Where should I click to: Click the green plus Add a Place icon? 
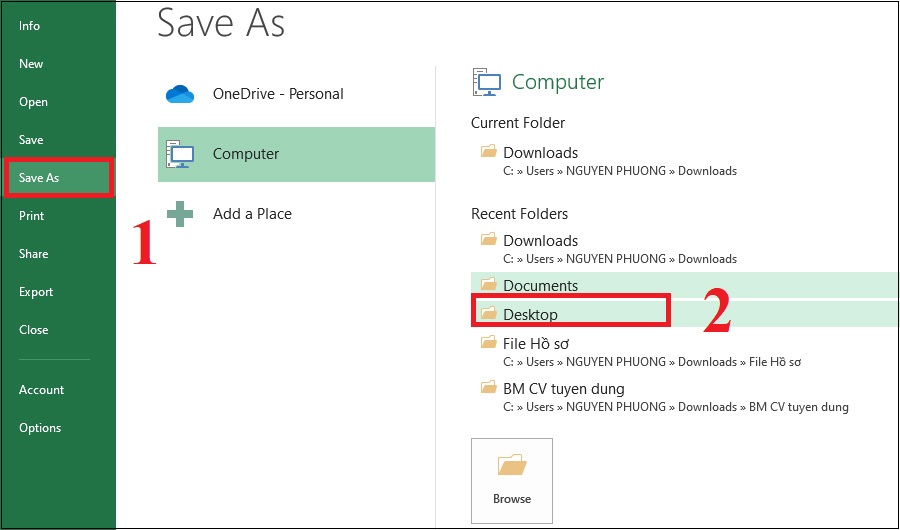[180, 214]
